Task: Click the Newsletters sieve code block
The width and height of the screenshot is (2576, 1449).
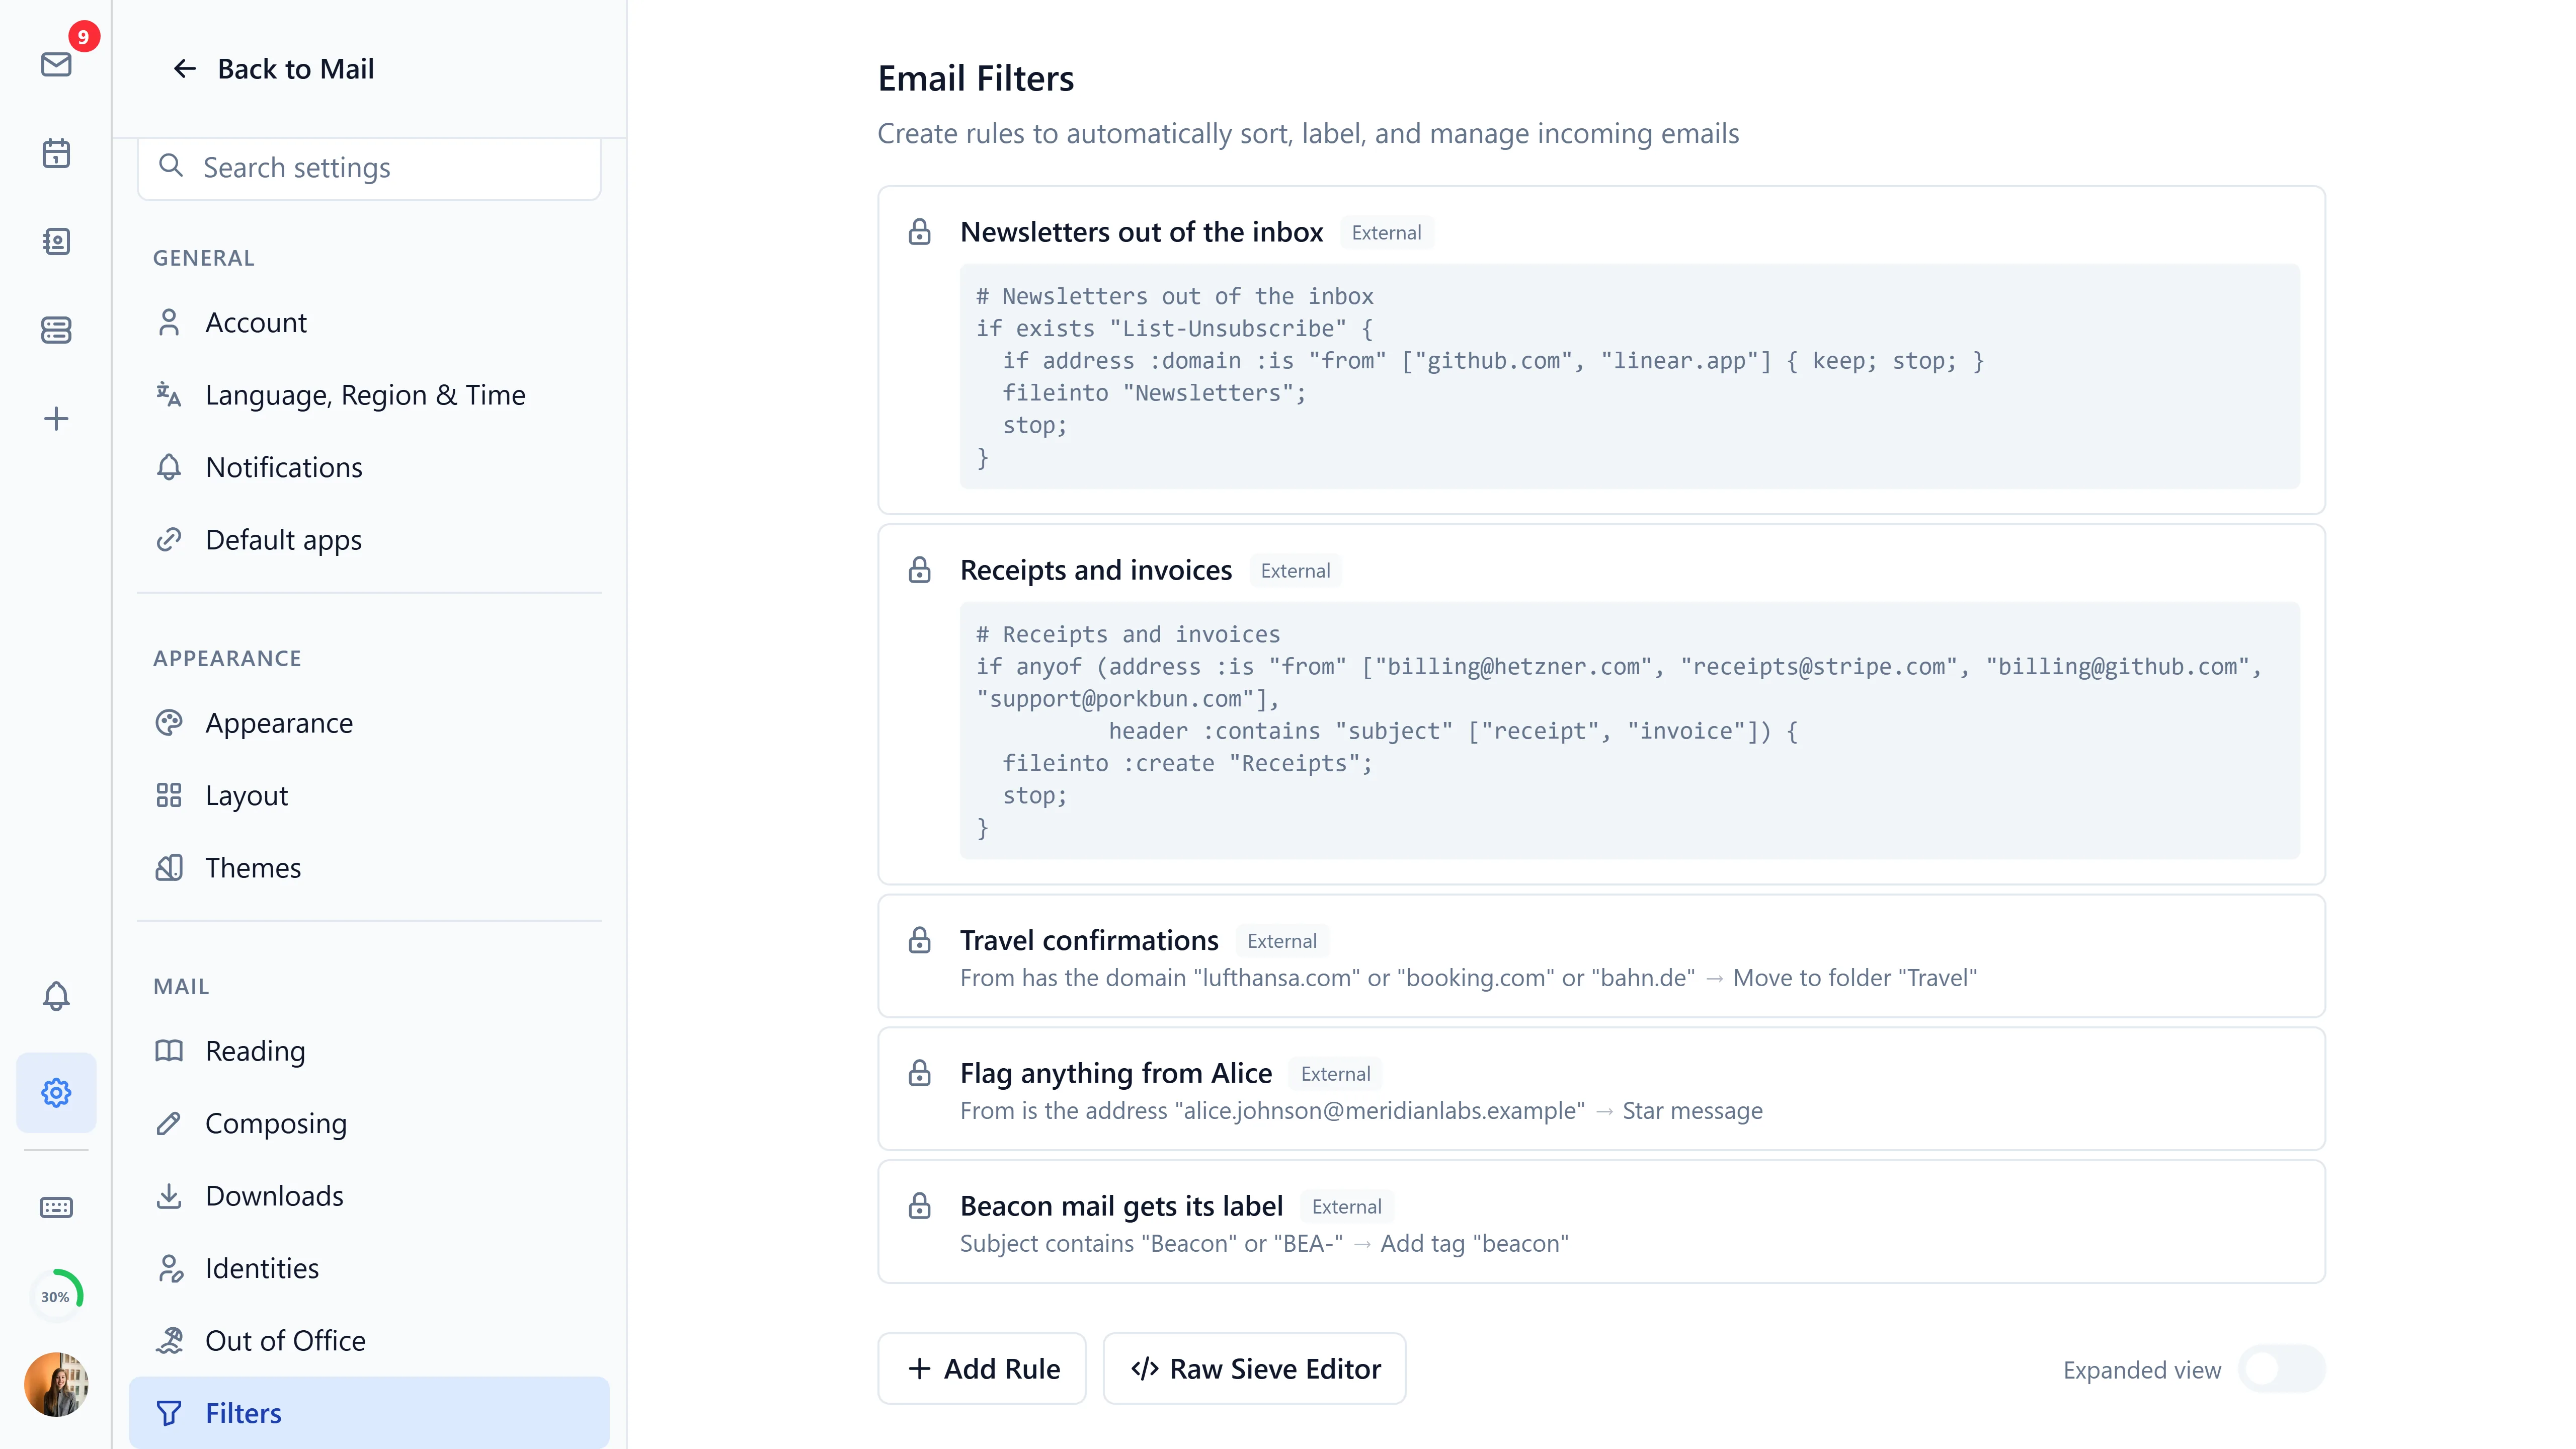Action: (x=1630, y=376)
